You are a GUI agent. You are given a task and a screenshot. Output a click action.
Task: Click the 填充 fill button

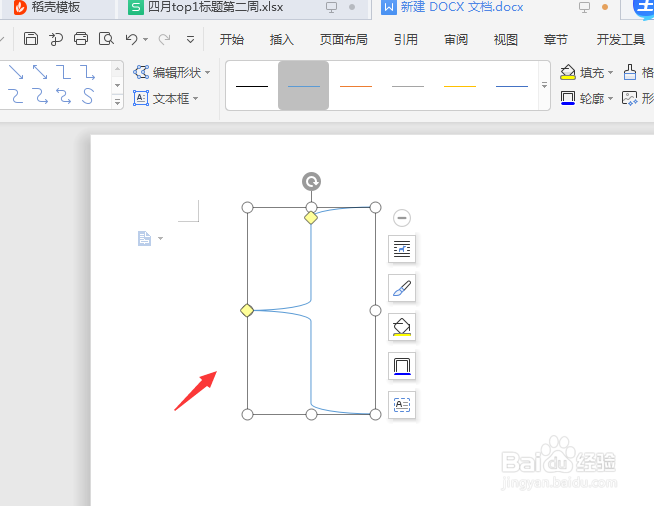click(582, 73)
